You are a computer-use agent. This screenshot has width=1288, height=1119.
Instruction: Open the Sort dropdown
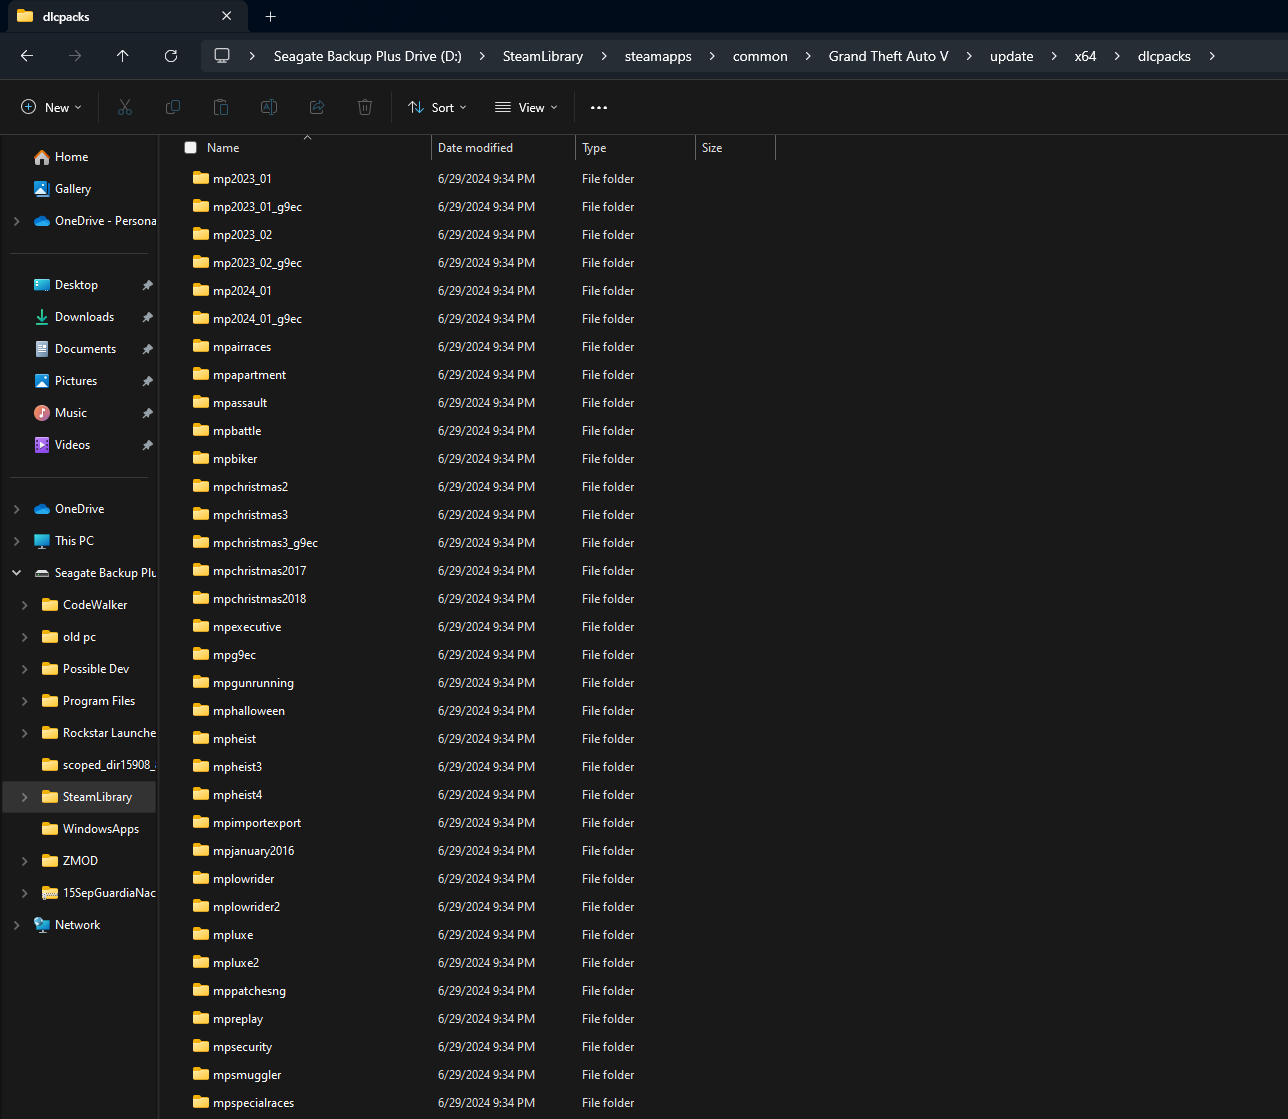click(x=437, y=107)
